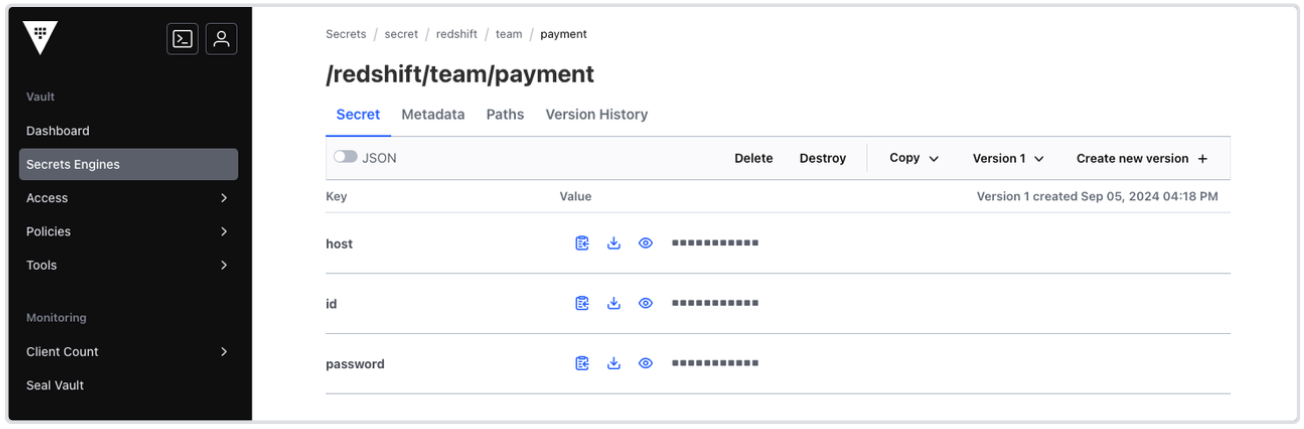This screenshot has width=1304, height=429.
Task: Click the Destroy button
Action: 823,158
